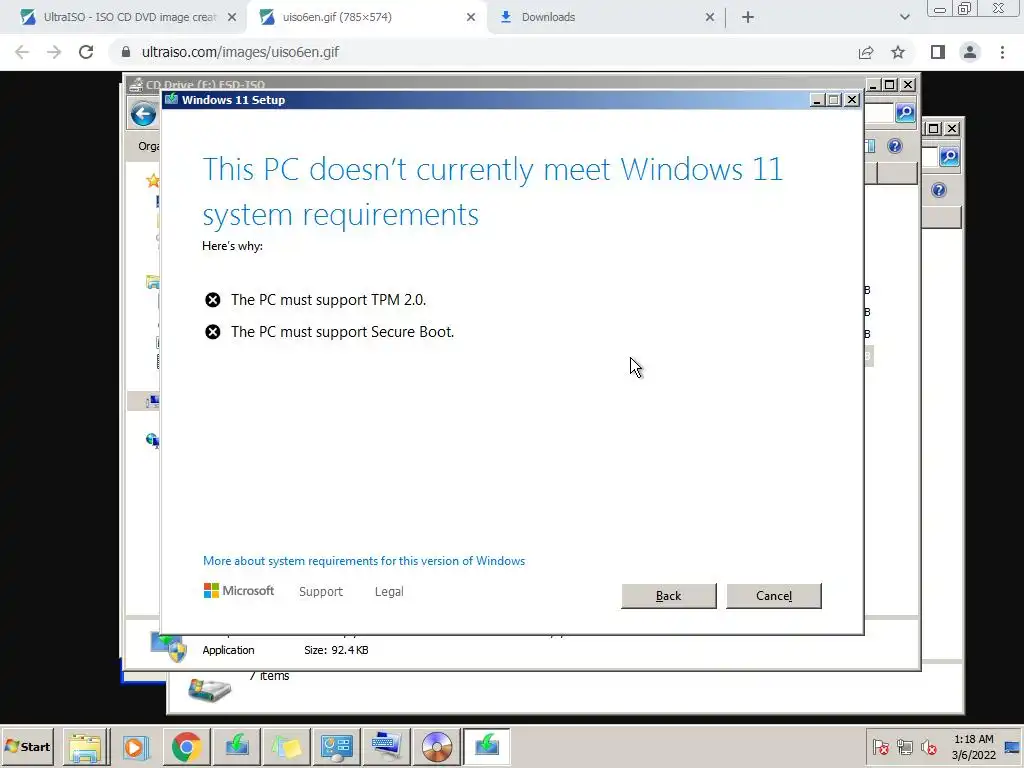Click the 1:18 AM clock
The height and width of the screenshot is (768, 1024).
pos(974,739)
